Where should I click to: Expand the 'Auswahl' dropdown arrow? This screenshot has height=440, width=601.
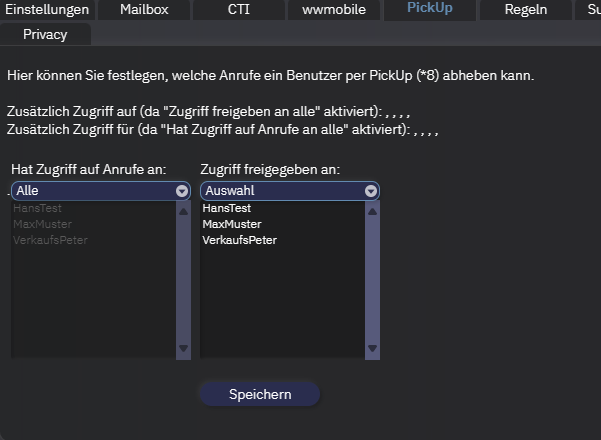371,190
